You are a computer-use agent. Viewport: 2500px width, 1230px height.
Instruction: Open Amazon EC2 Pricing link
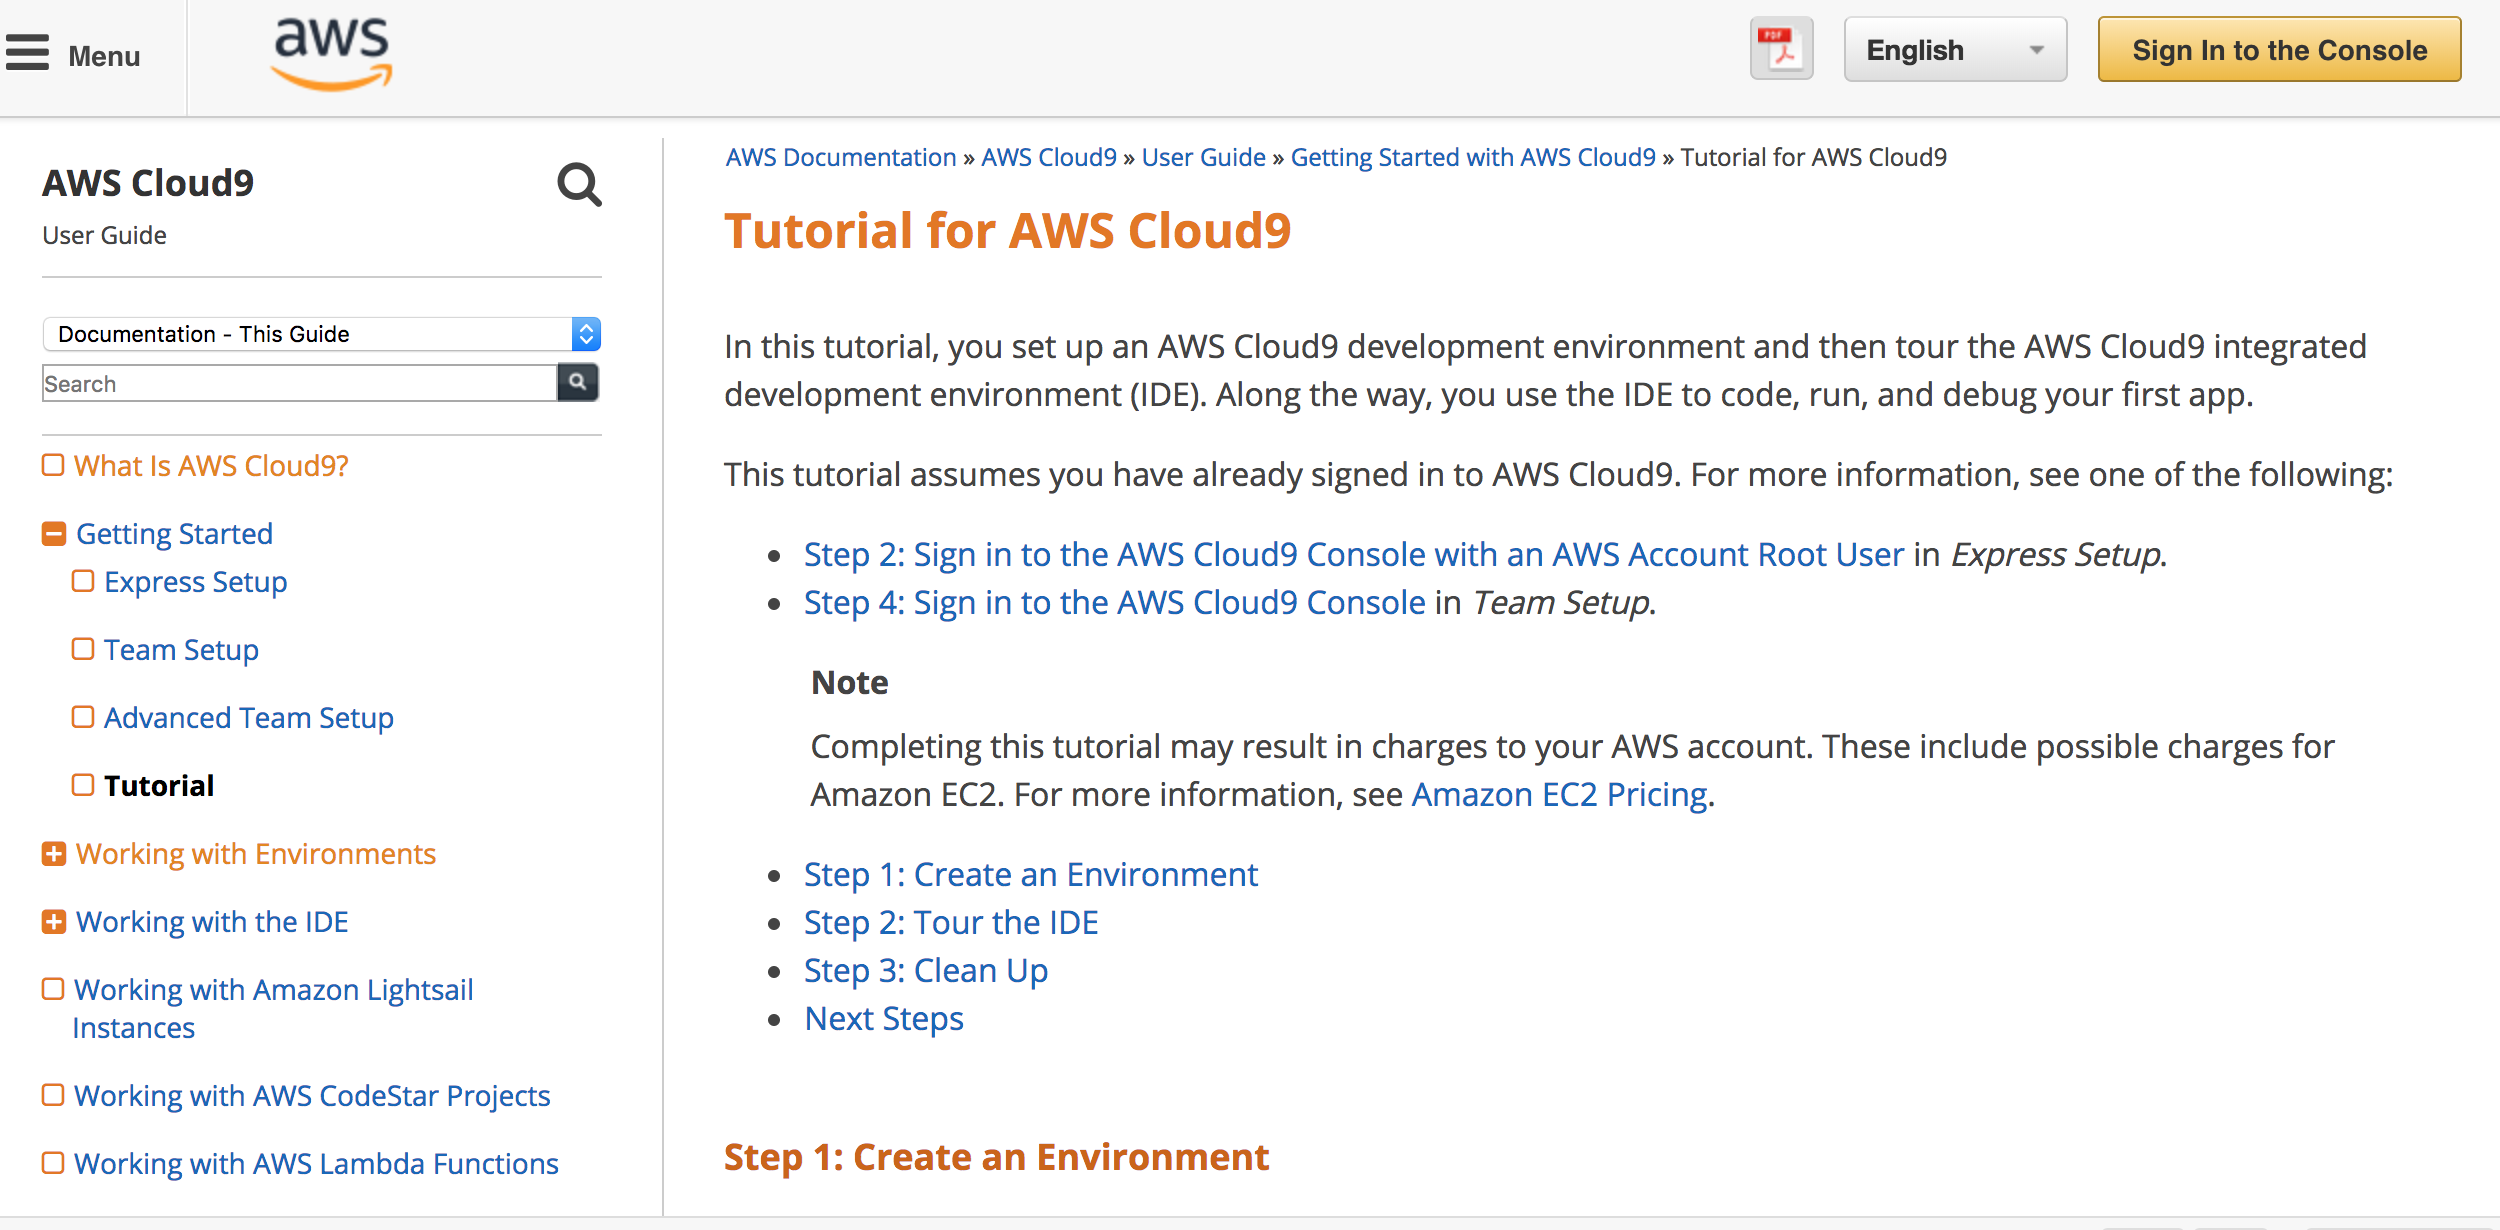pyautogui.click(x=1558, y=795)
